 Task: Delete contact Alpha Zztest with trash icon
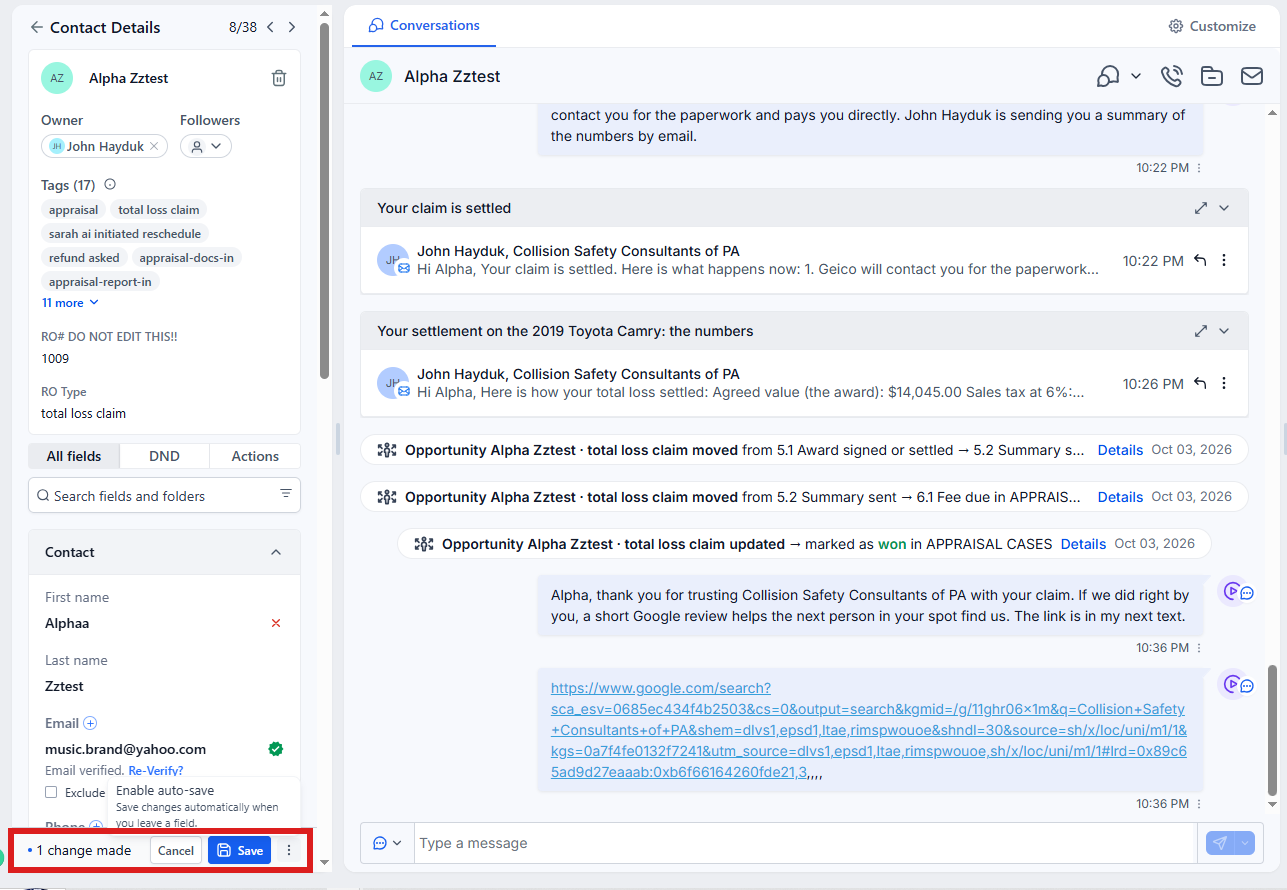point(279,78)
